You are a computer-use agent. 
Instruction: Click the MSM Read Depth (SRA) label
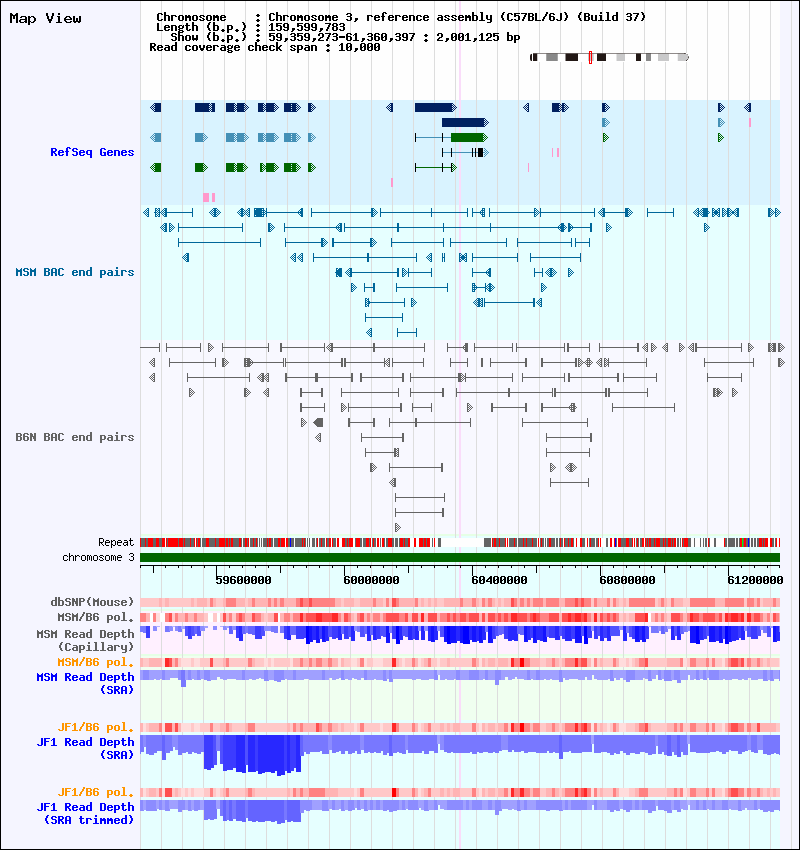click(85, 684)
